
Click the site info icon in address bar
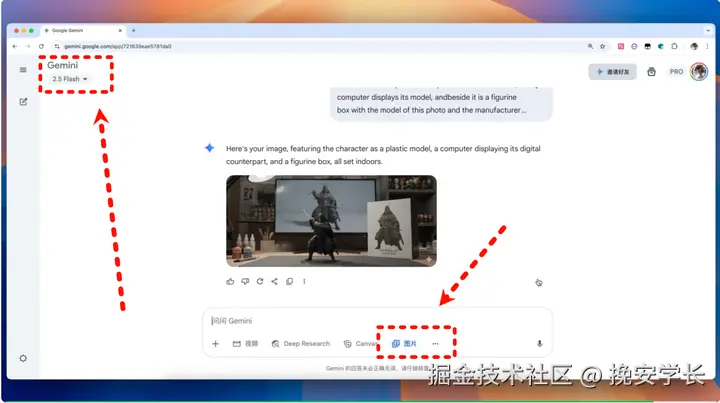coord(57,46)
